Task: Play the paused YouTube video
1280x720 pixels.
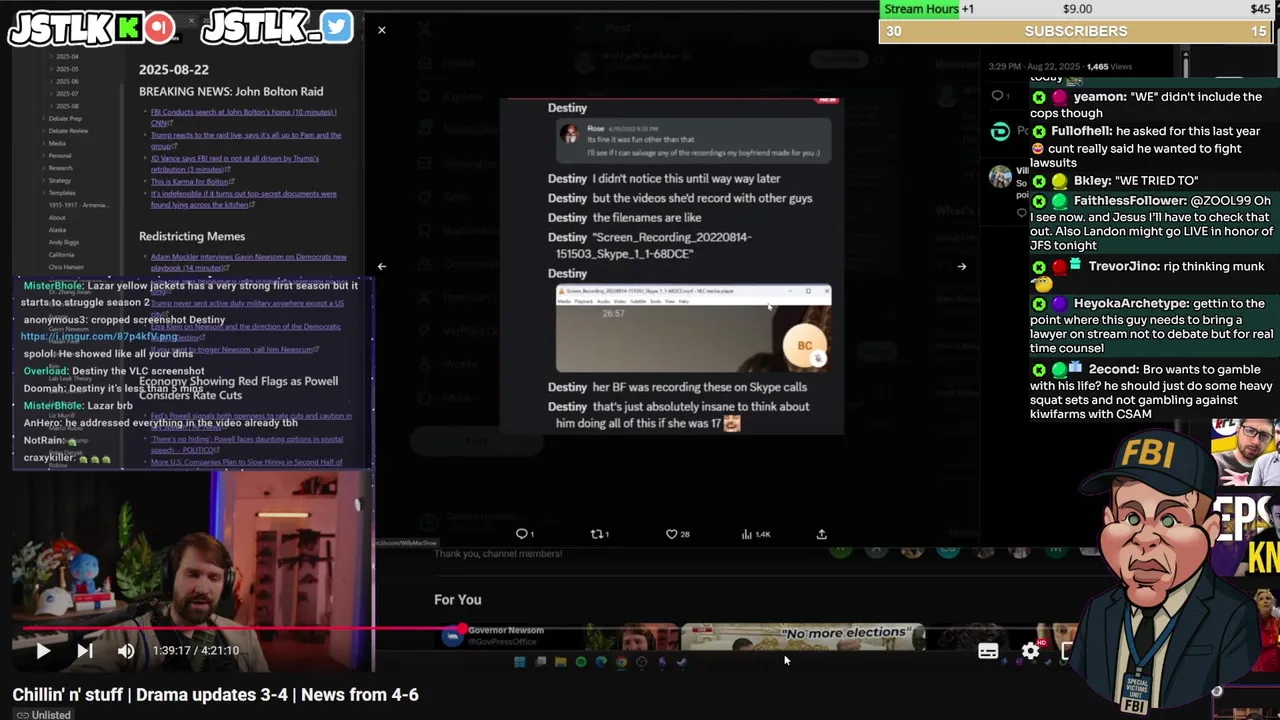Action: 43,651
